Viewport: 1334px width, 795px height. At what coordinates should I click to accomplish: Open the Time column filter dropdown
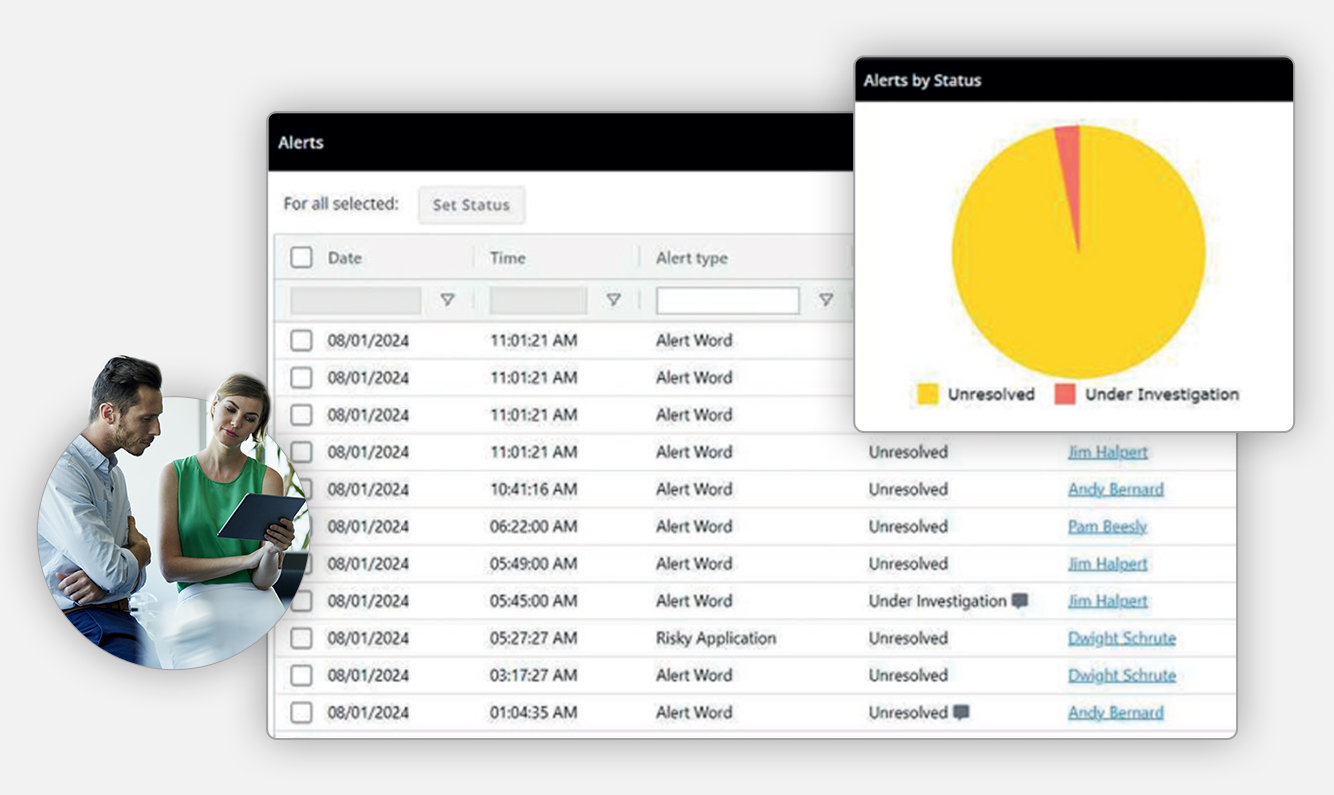click(x=614, y=299)
